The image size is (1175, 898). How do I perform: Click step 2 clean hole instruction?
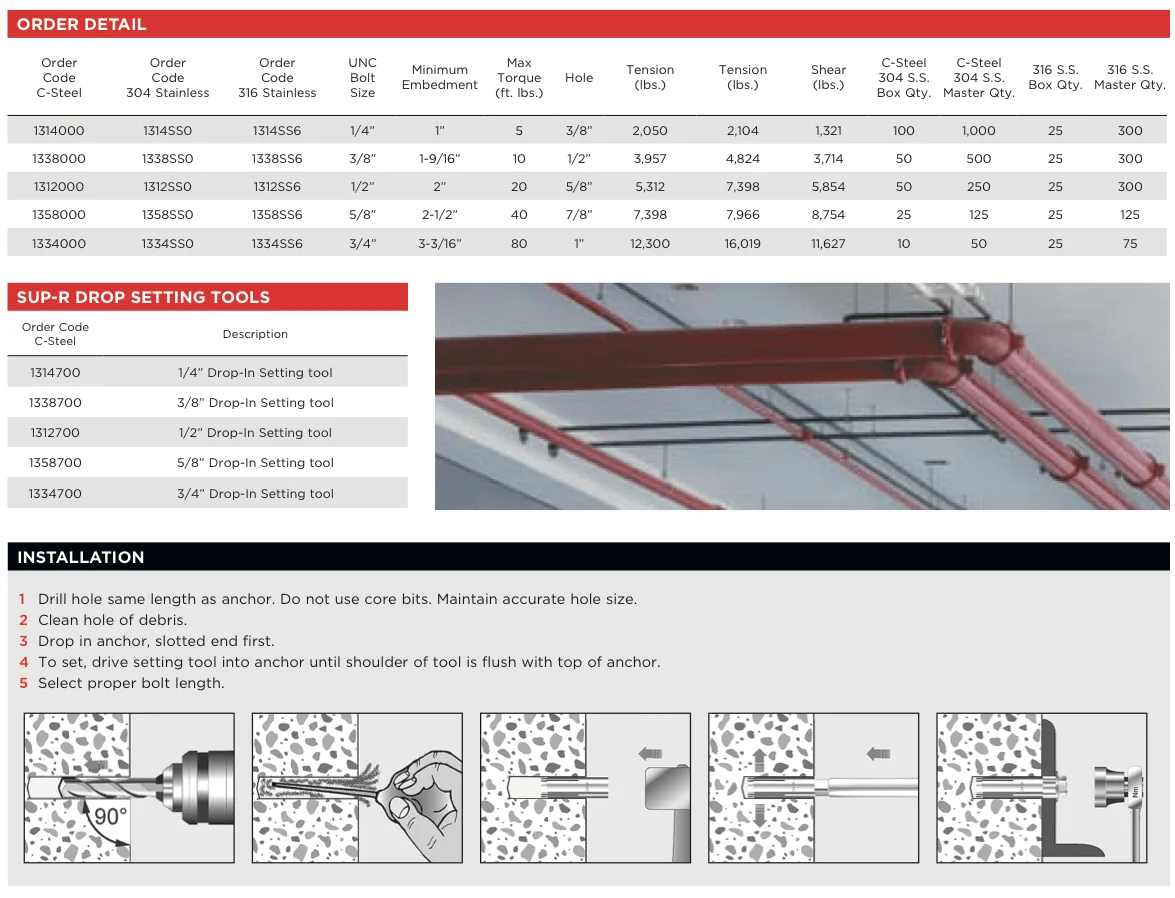coord(112,620)
